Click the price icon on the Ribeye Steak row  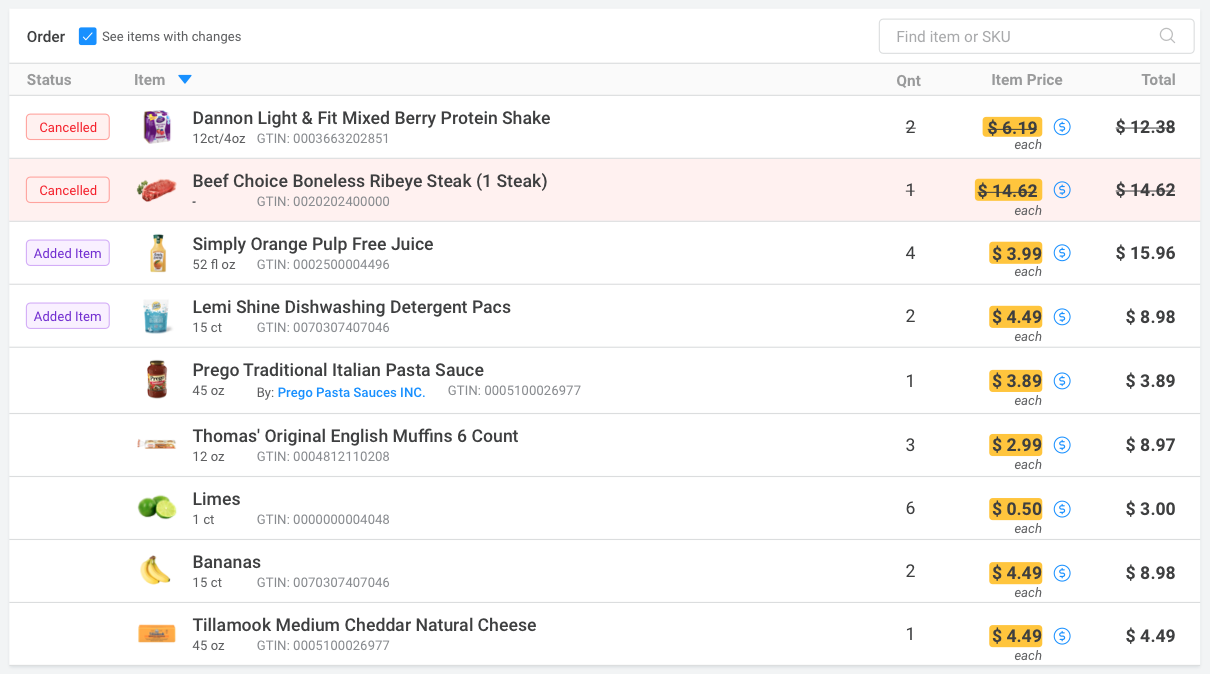tap(1062, 190)
